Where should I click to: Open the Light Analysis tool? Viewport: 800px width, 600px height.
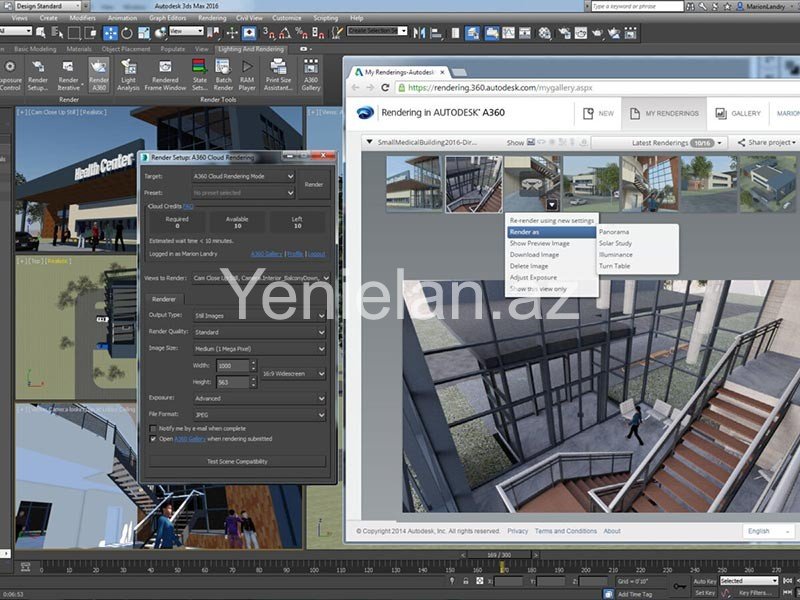(x=128, y=74)
